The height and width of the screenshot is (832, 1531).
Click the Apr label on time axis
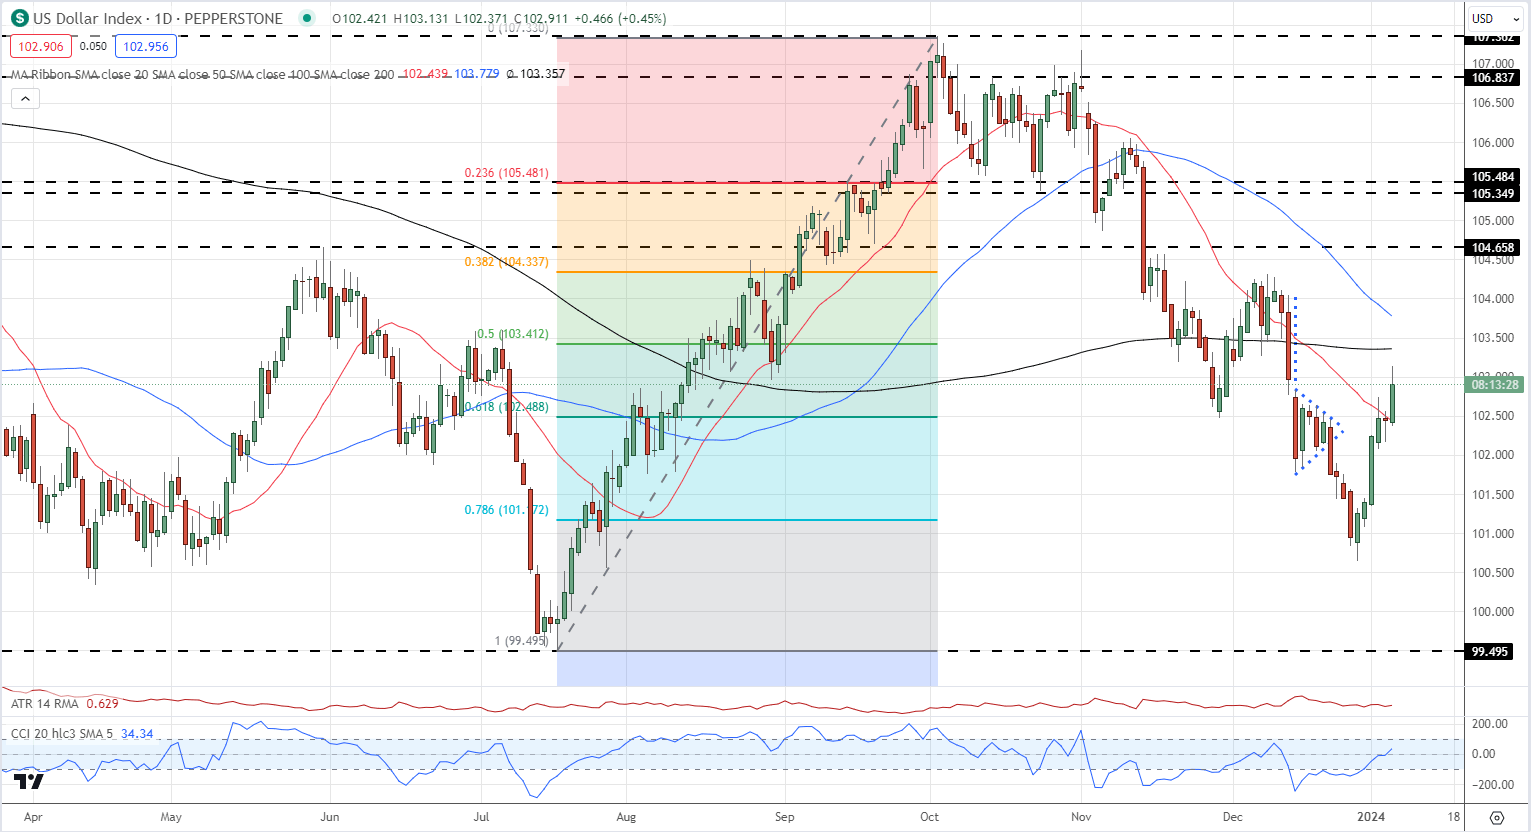(x=33, y=817)
